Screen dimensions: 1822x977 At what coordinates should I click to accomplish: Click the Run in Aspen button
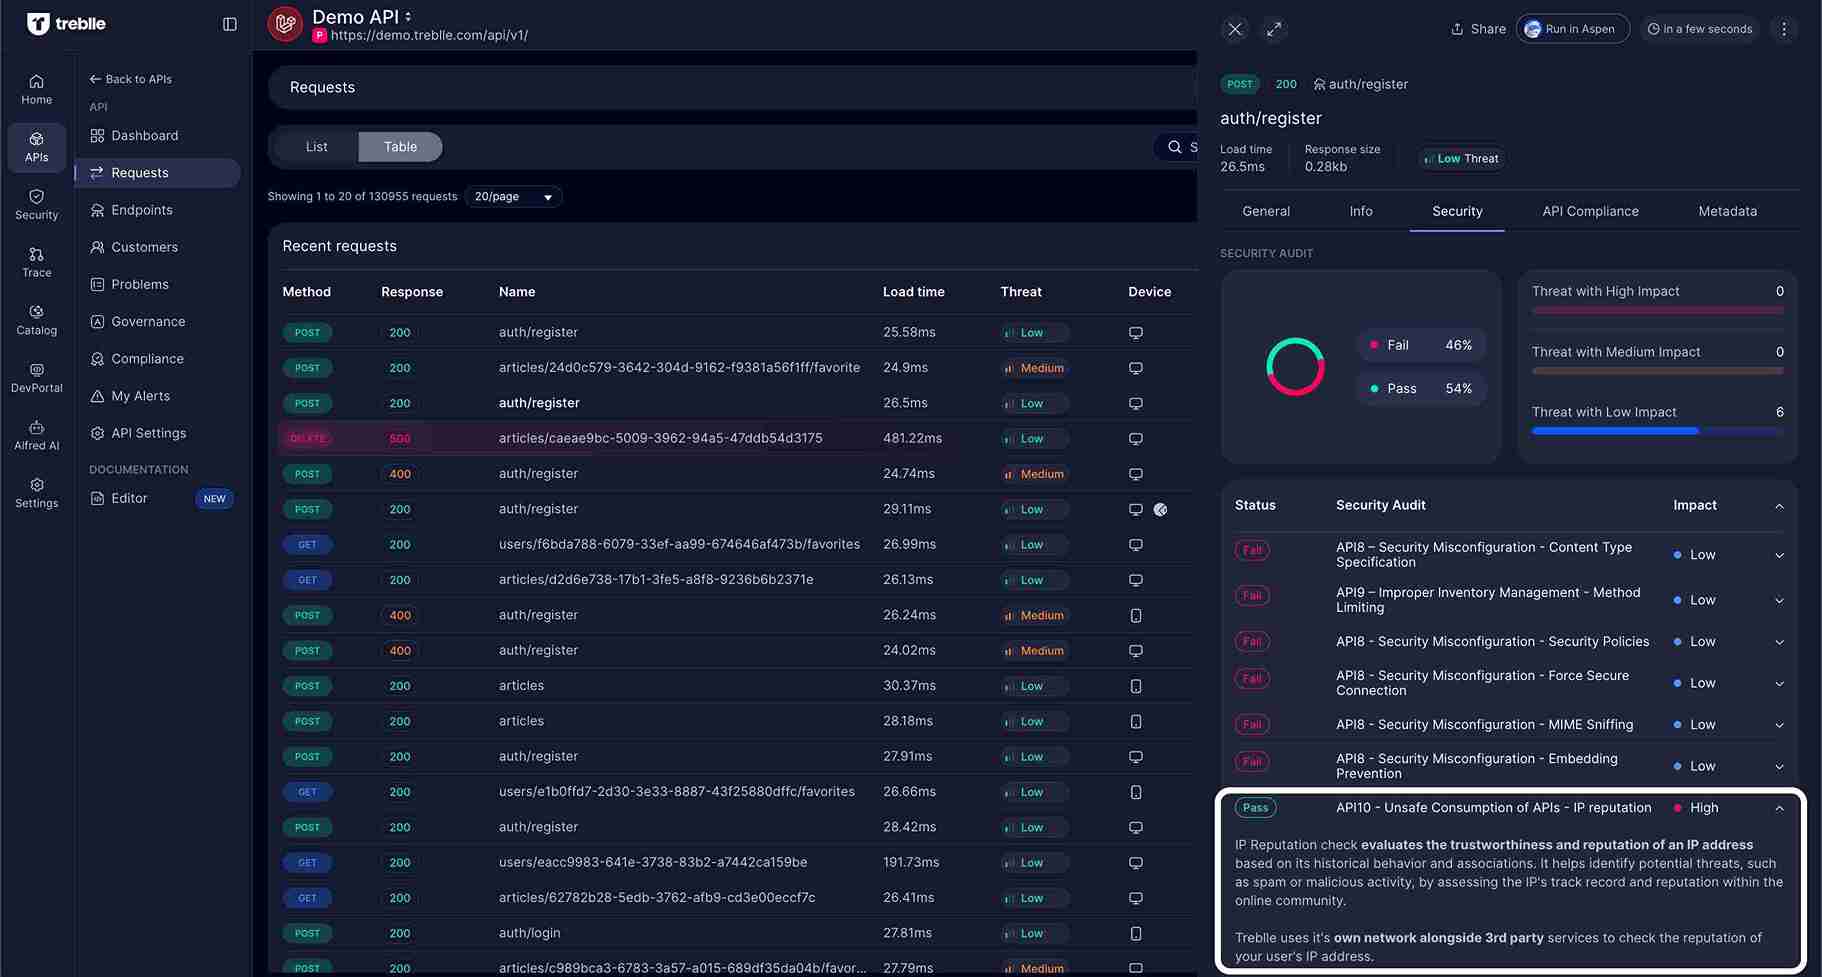point(1572,29)
